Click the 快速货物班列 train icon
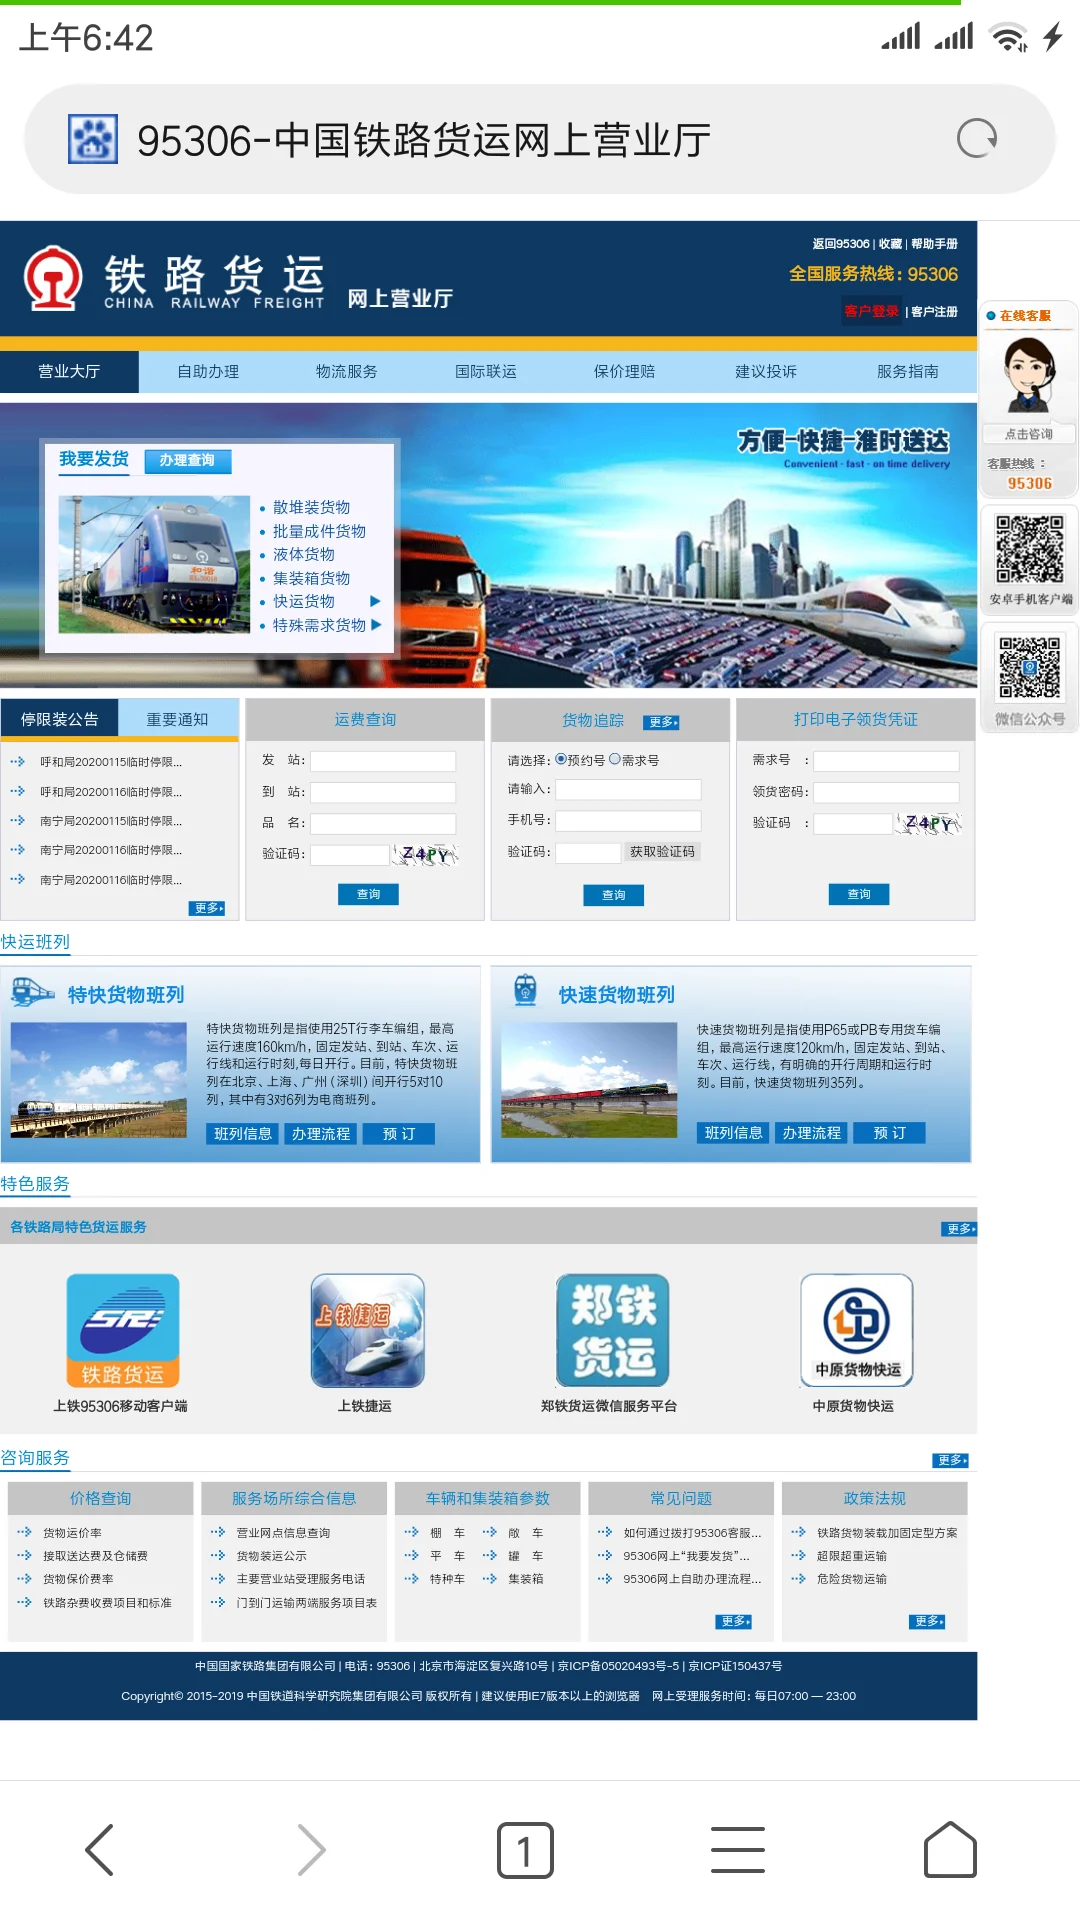1080x1920 pixels. pos(525,990)
